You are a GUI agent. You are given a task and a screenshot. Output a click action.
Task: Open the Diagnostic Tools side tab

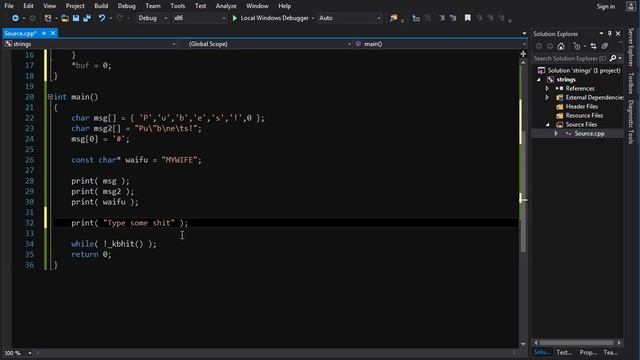[631, 122]
